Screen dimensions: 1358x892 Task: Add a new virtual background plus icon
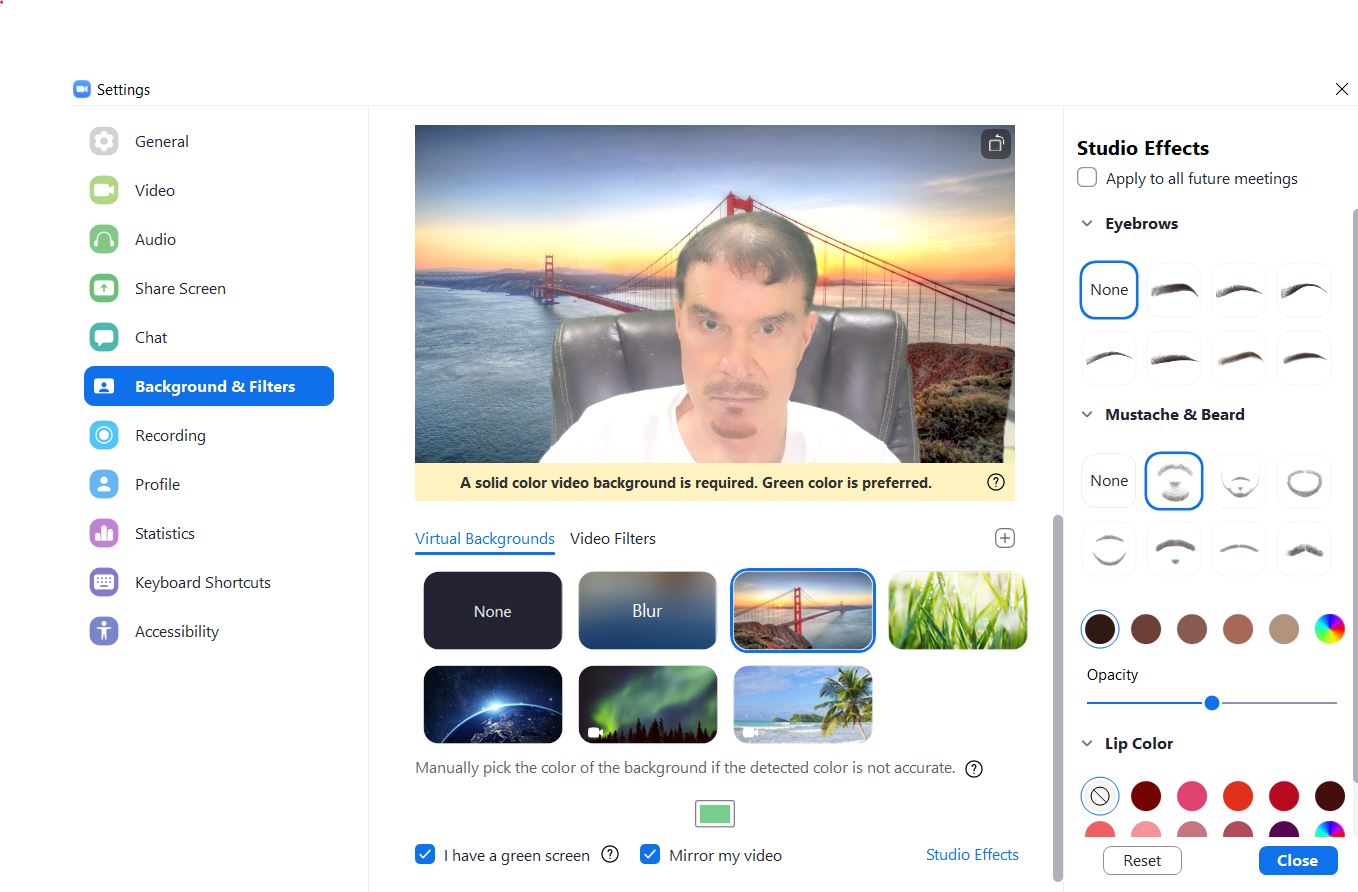click(x=1005, y=538)
